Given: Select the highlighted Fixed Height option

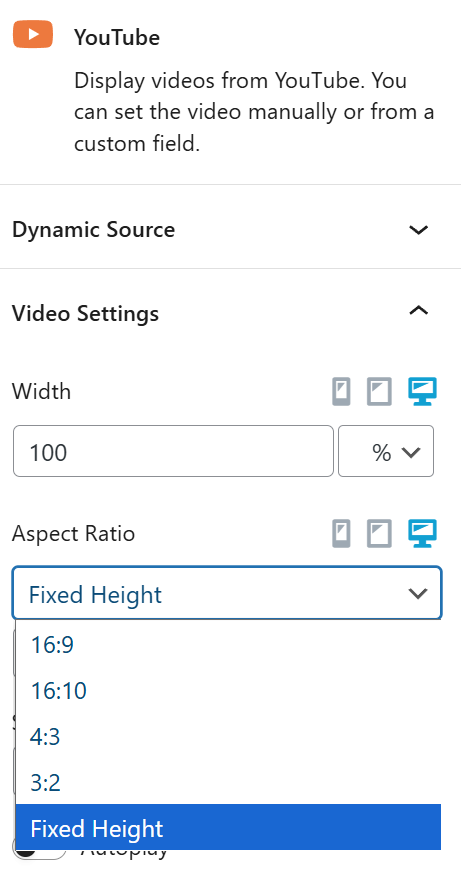Looking at the screenshot, I should (x=228, y=827).
